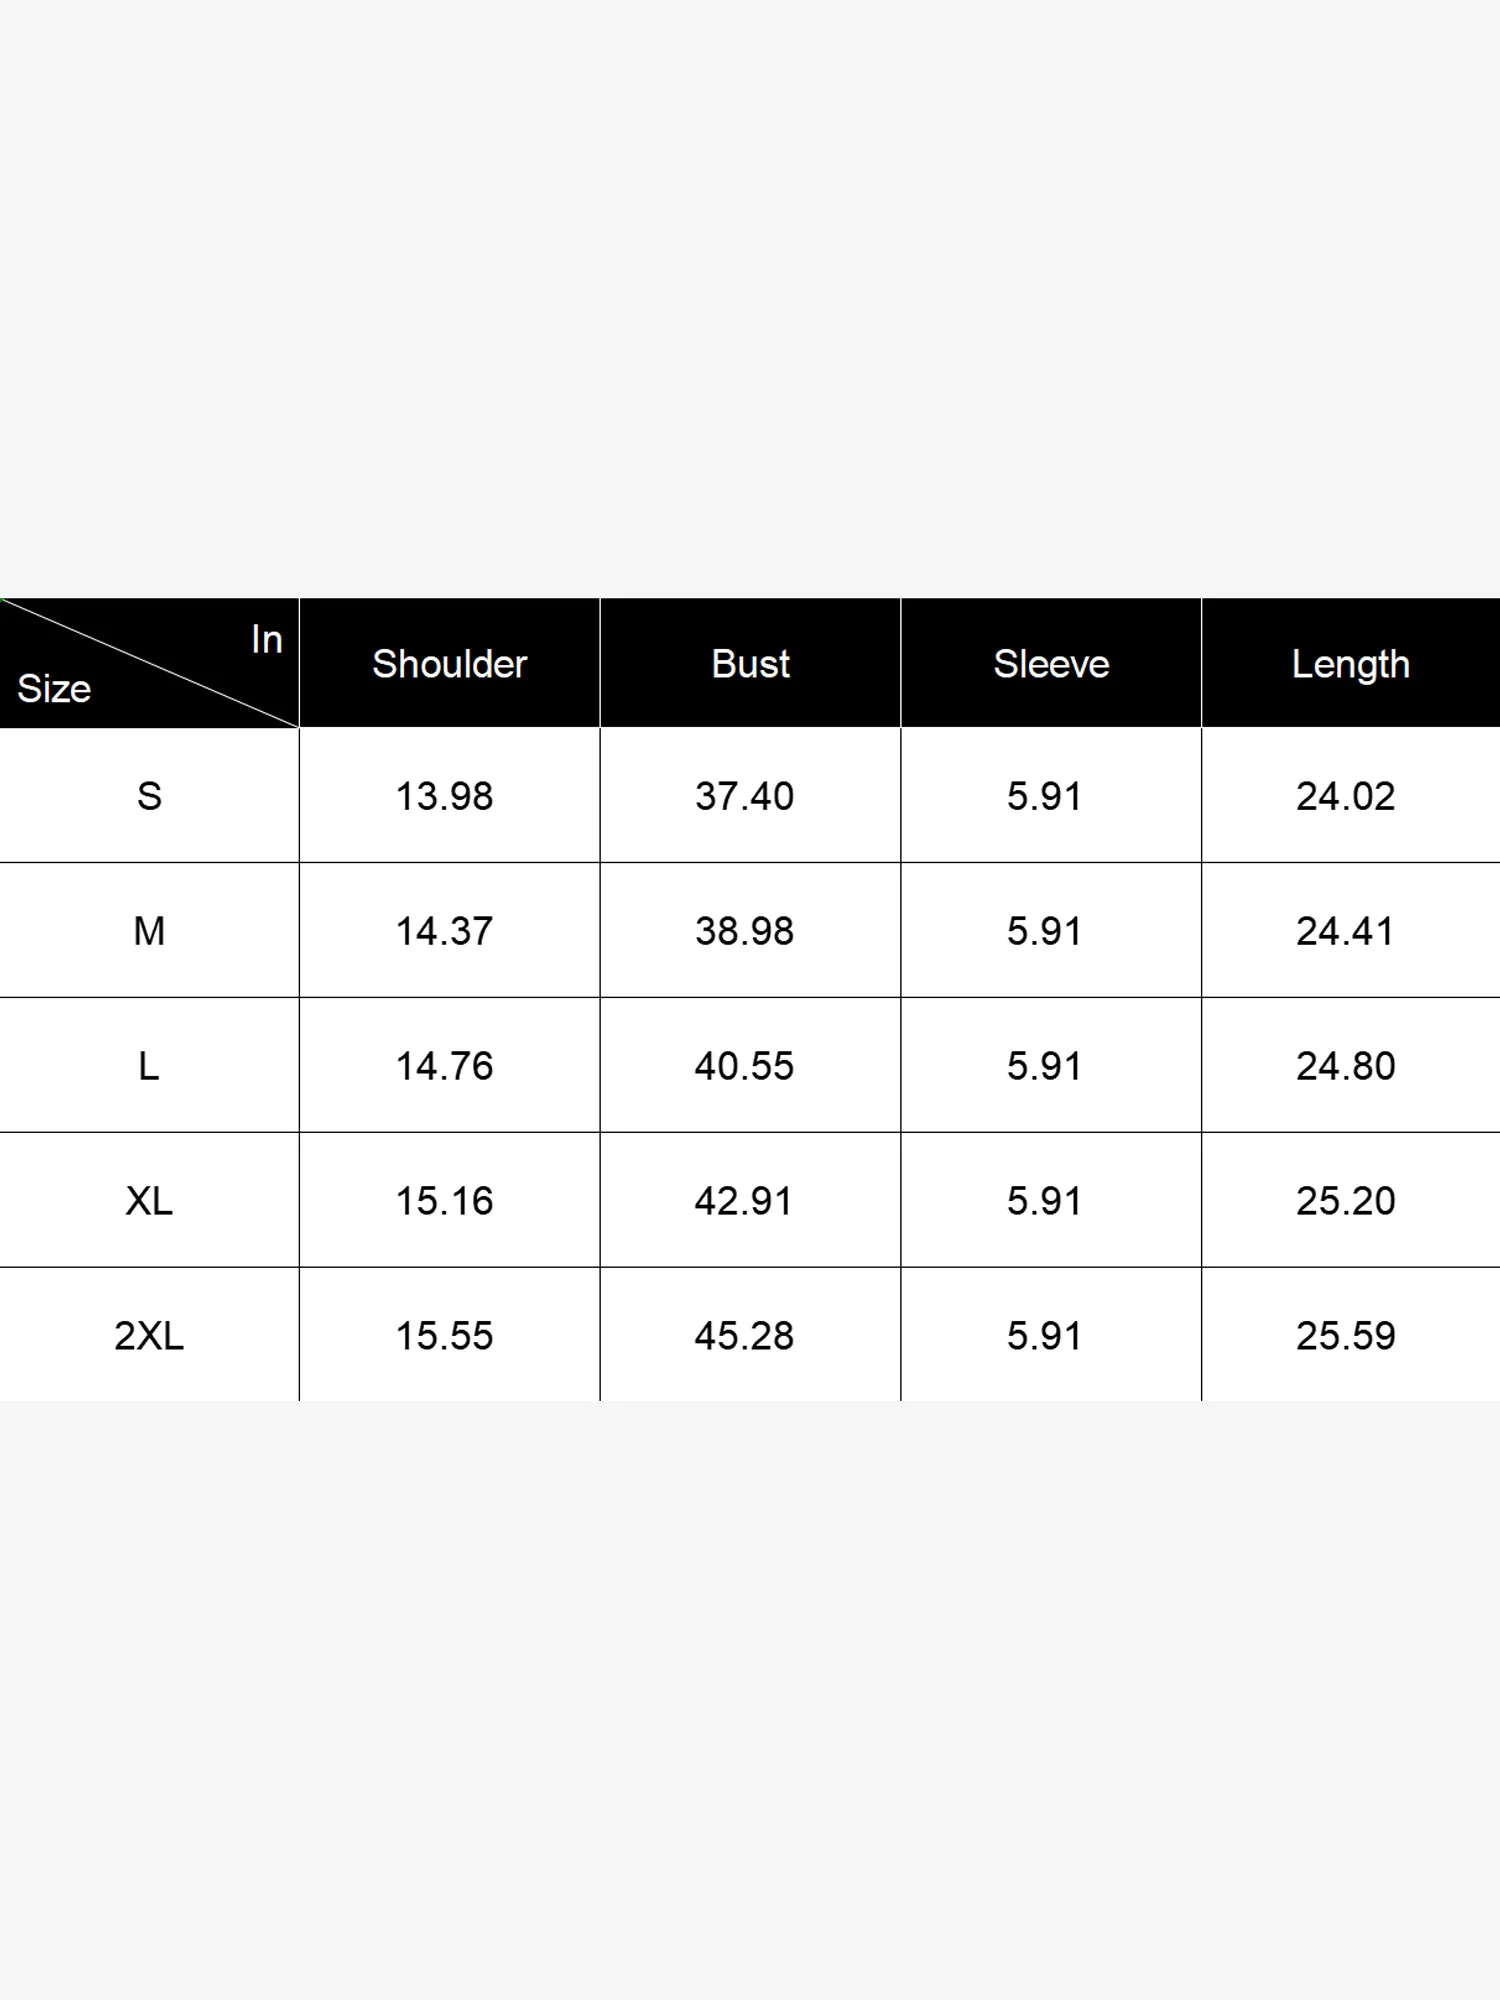
Task: Select the M size row label
Action: click(149, 931)
